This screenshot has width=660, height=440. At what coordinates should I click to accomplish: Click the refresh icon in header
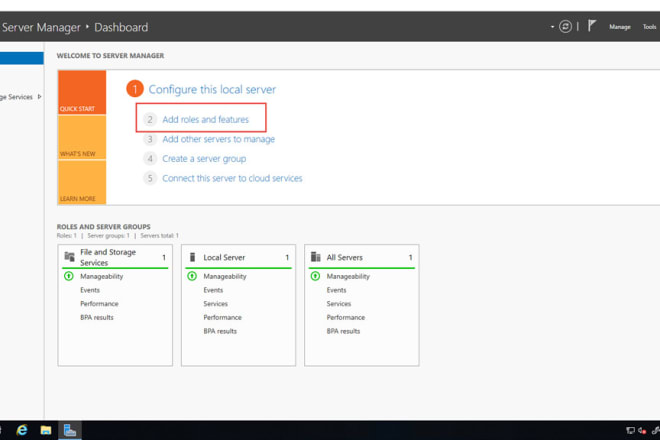click(x=565, y=27)
